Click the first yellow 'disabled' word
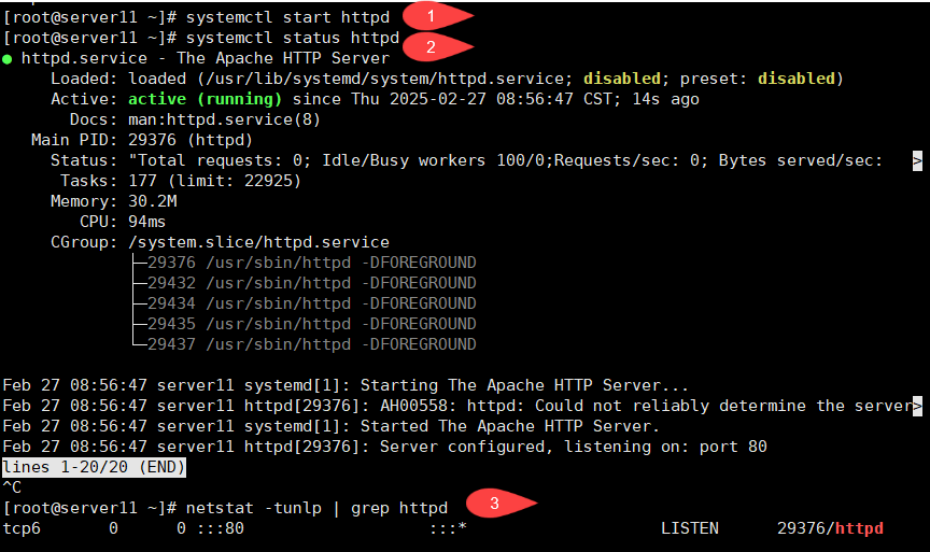This screenshot has width=930, height=553. (x=622, y=78)
